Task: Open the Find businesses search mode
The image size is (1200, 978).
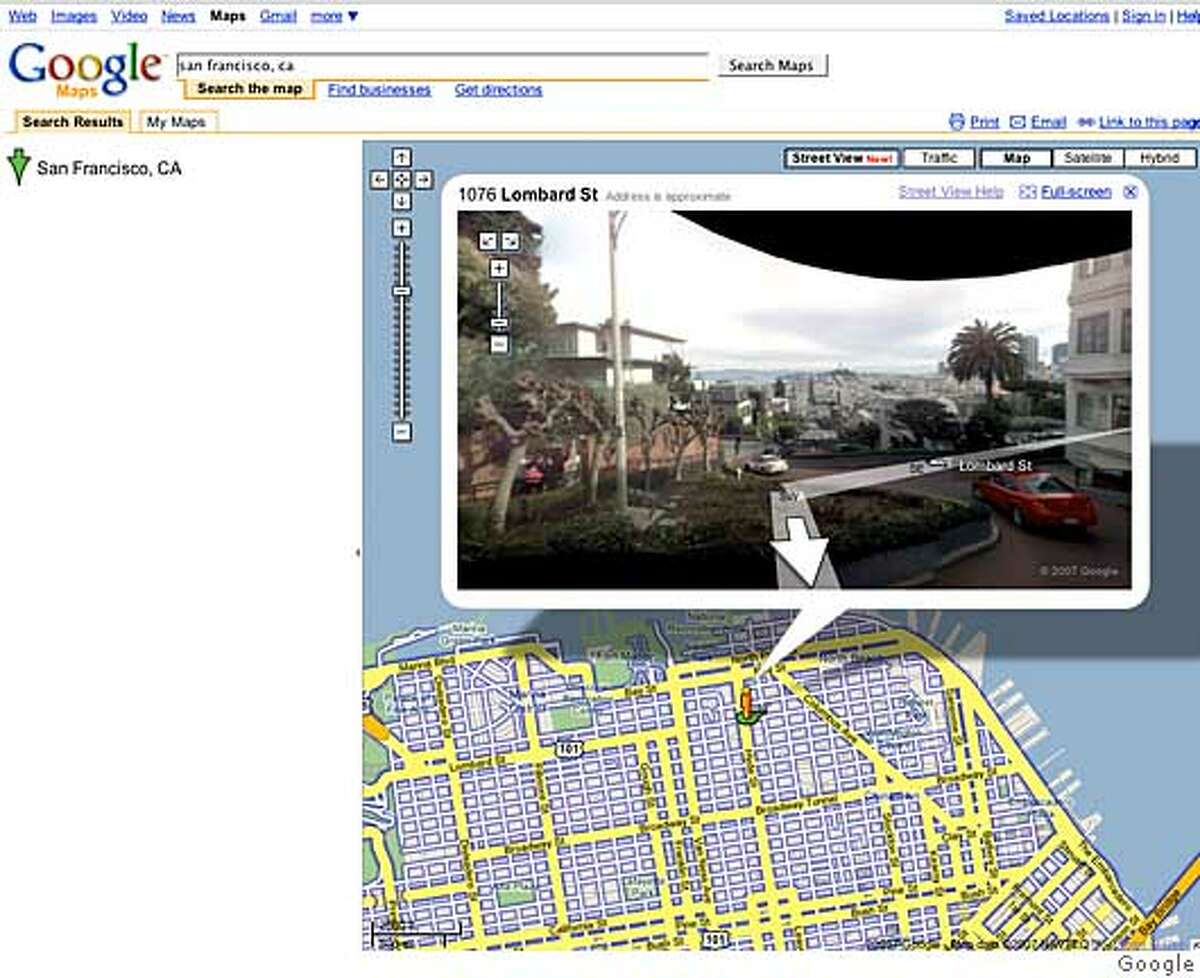Action: [x=381, y=90]
